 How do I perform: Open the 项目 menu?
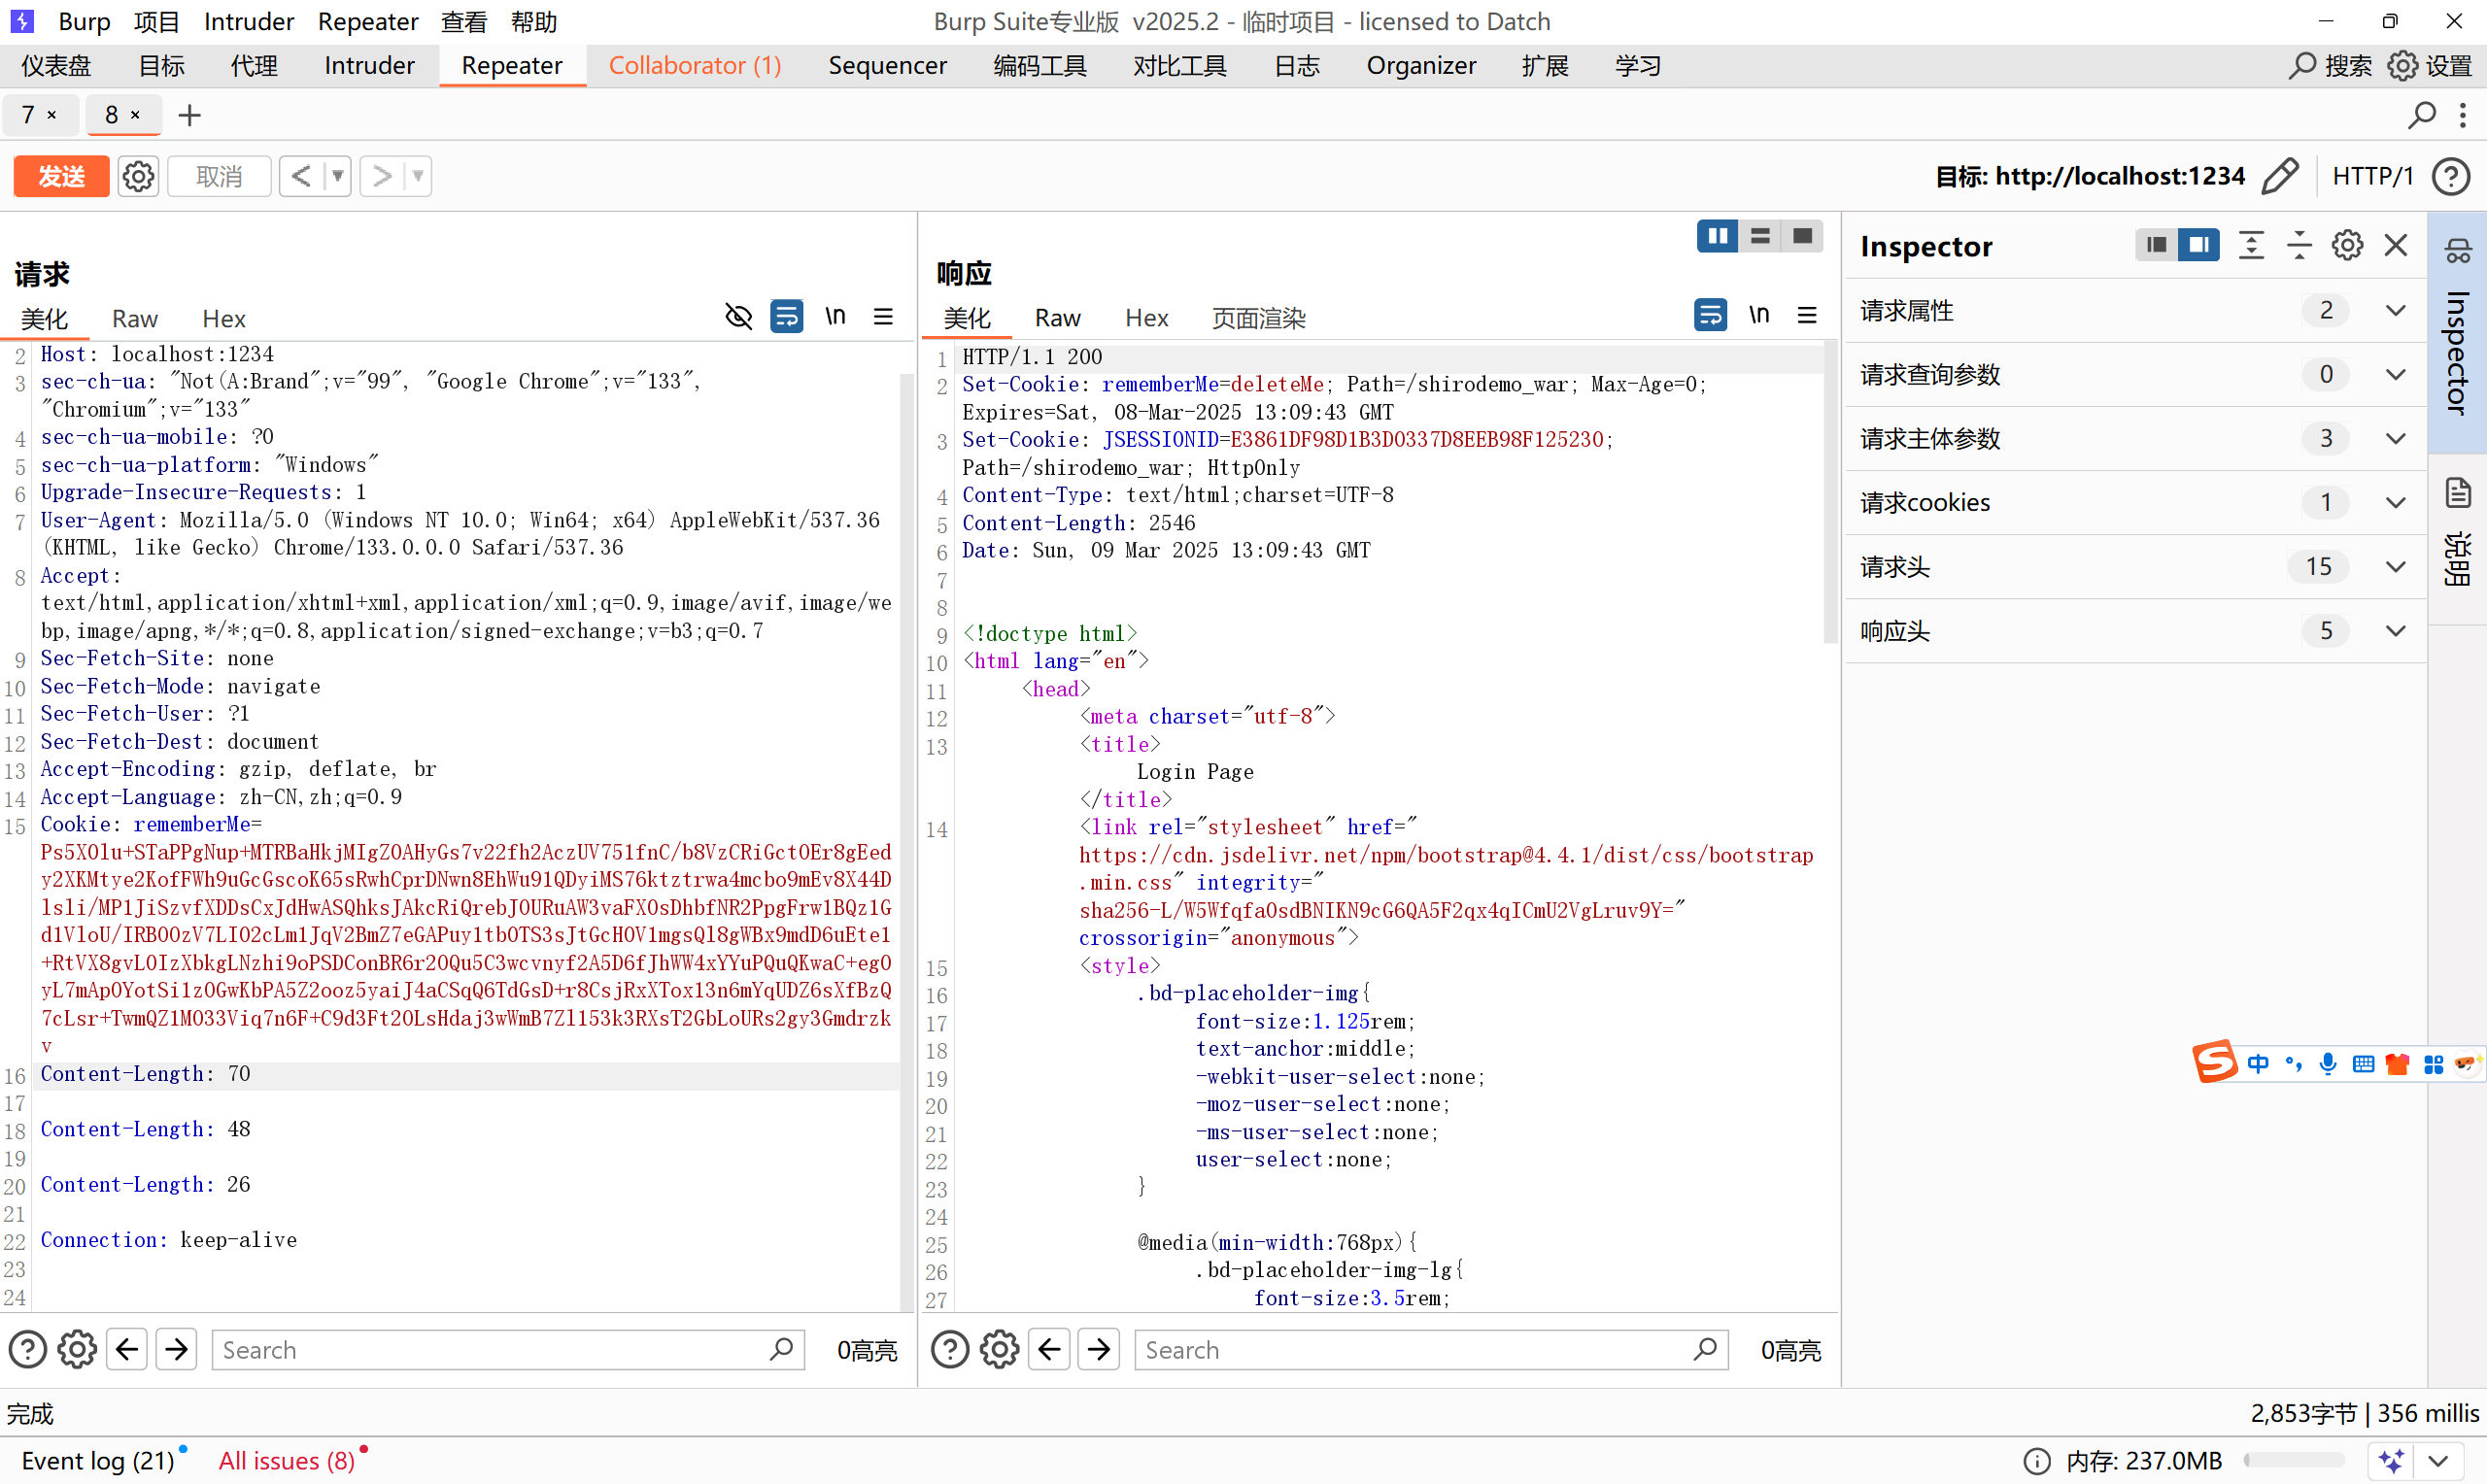click(157, 22)
